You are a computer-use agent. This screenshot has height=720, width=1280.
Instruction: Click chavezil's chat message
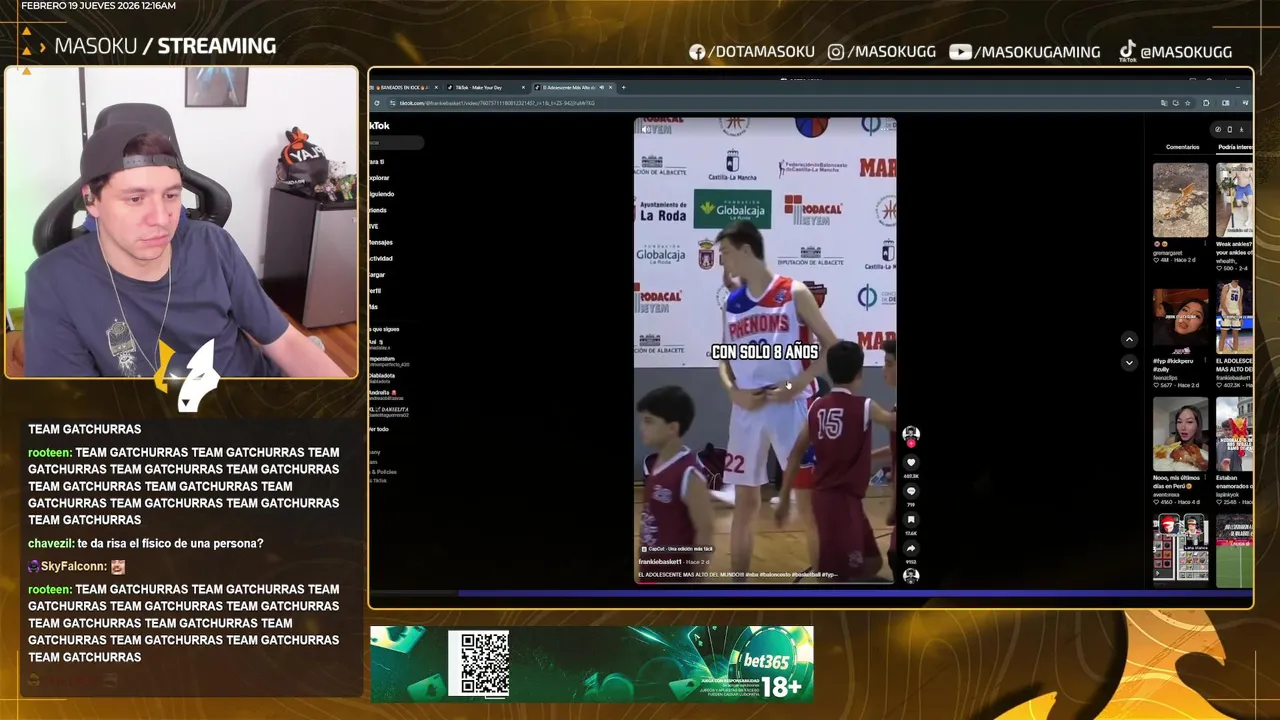(x=146, y=543)
